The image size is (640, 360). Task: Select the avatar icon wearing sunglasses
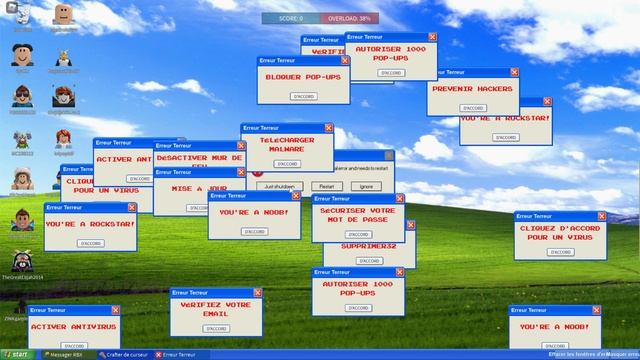[22, 96]
